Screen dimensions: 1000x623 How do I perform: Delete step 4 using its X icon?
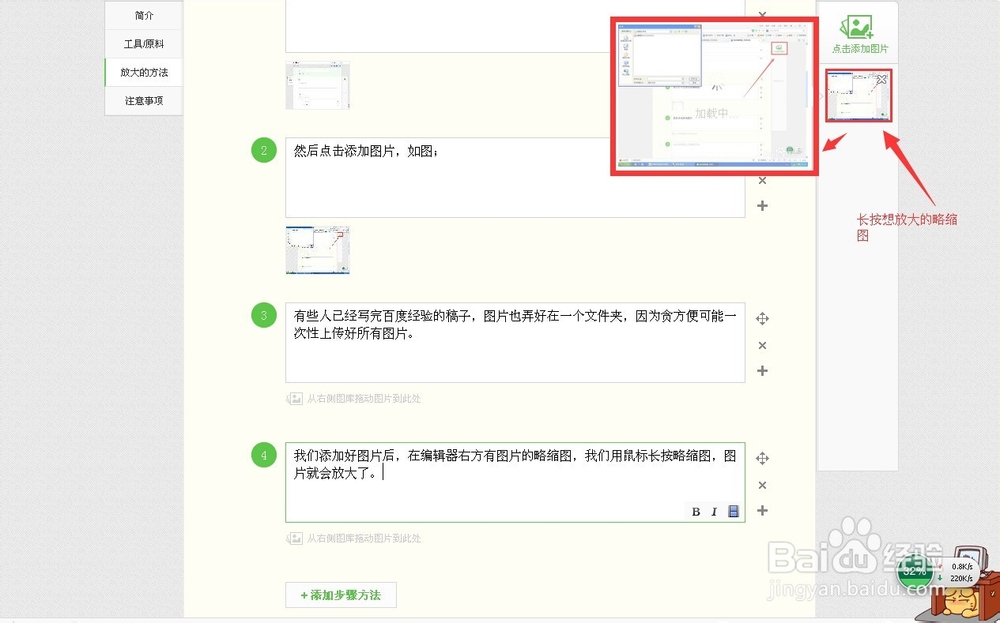pos(762,485)
